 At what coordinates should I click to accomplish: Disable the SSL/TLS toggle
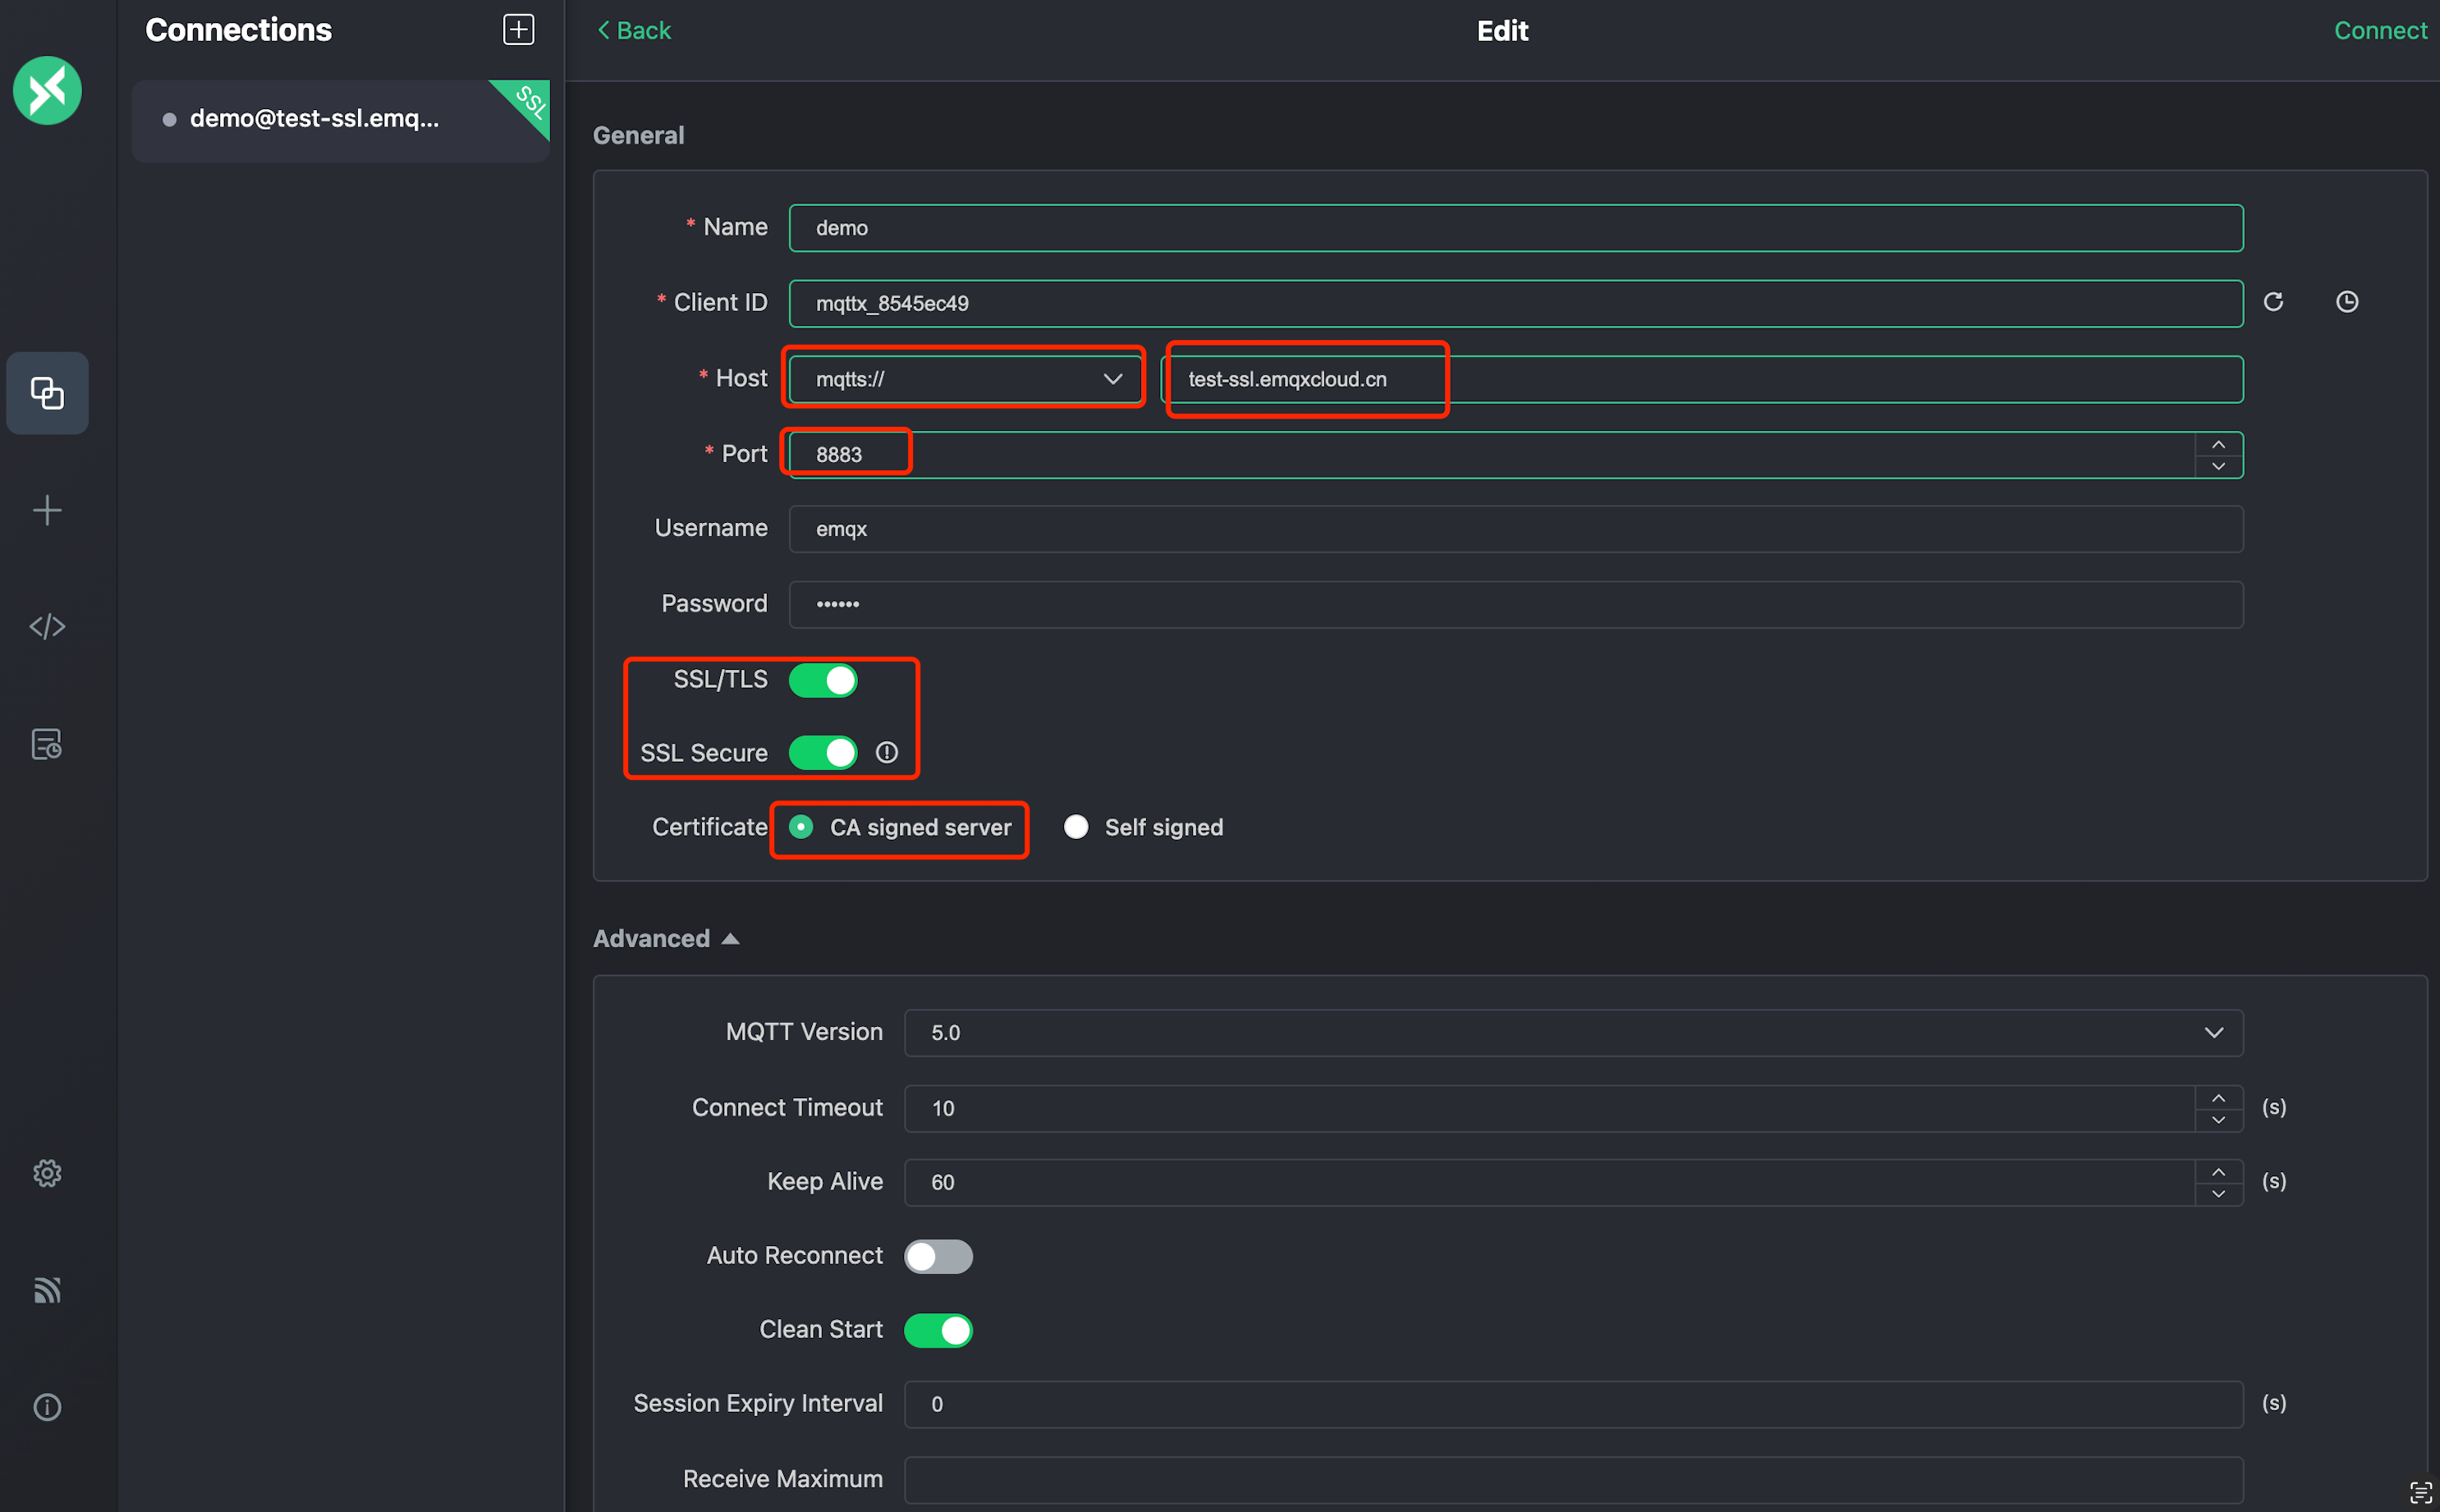(822, 680)
